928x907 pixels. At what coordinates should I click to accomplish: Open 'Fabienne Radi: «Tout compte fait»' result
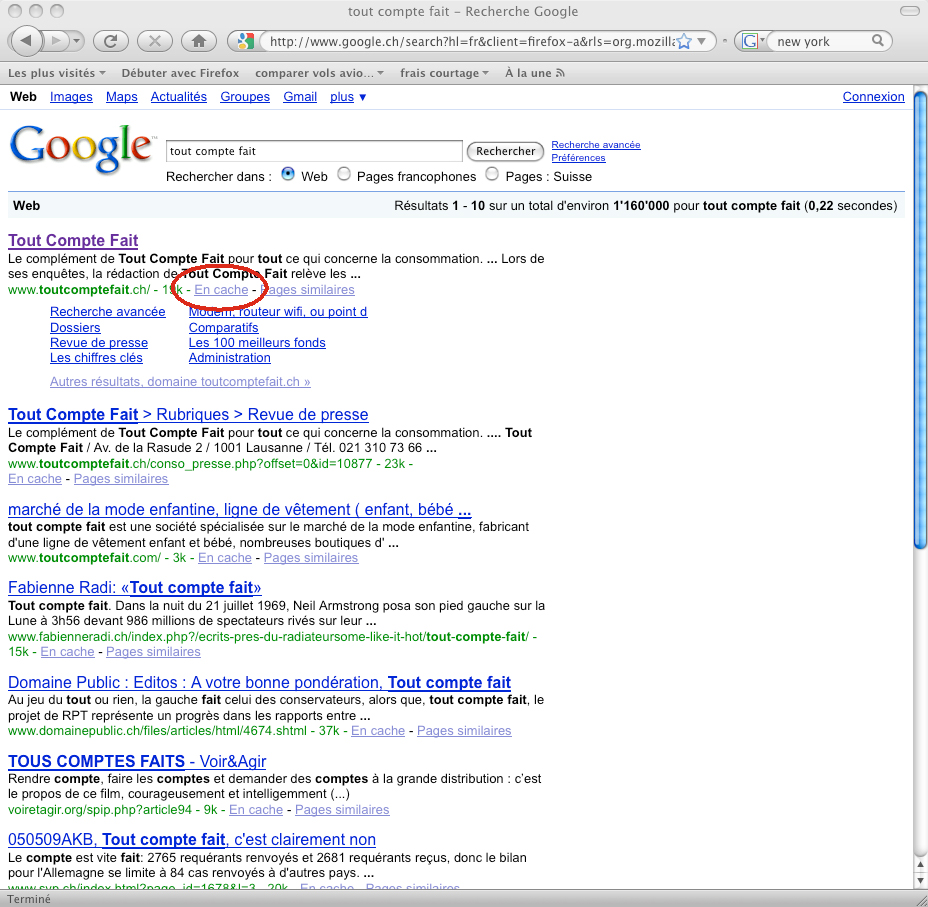[x=134, y=588]
